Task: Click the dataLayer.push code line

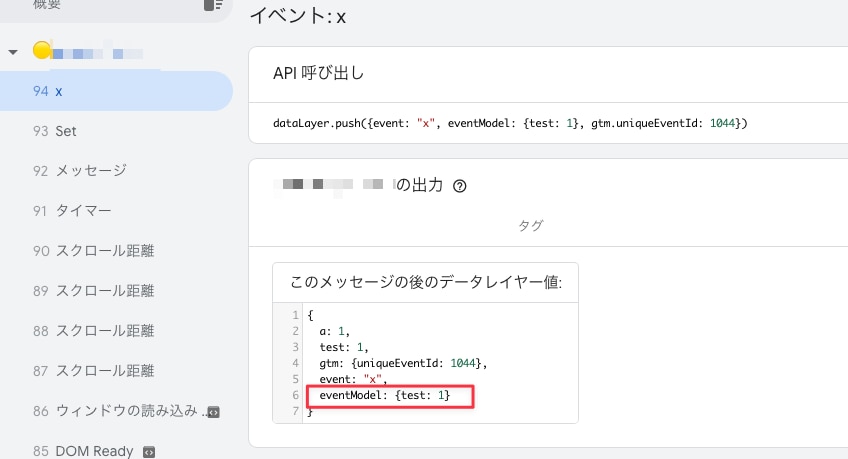Action: click(510, 123)
